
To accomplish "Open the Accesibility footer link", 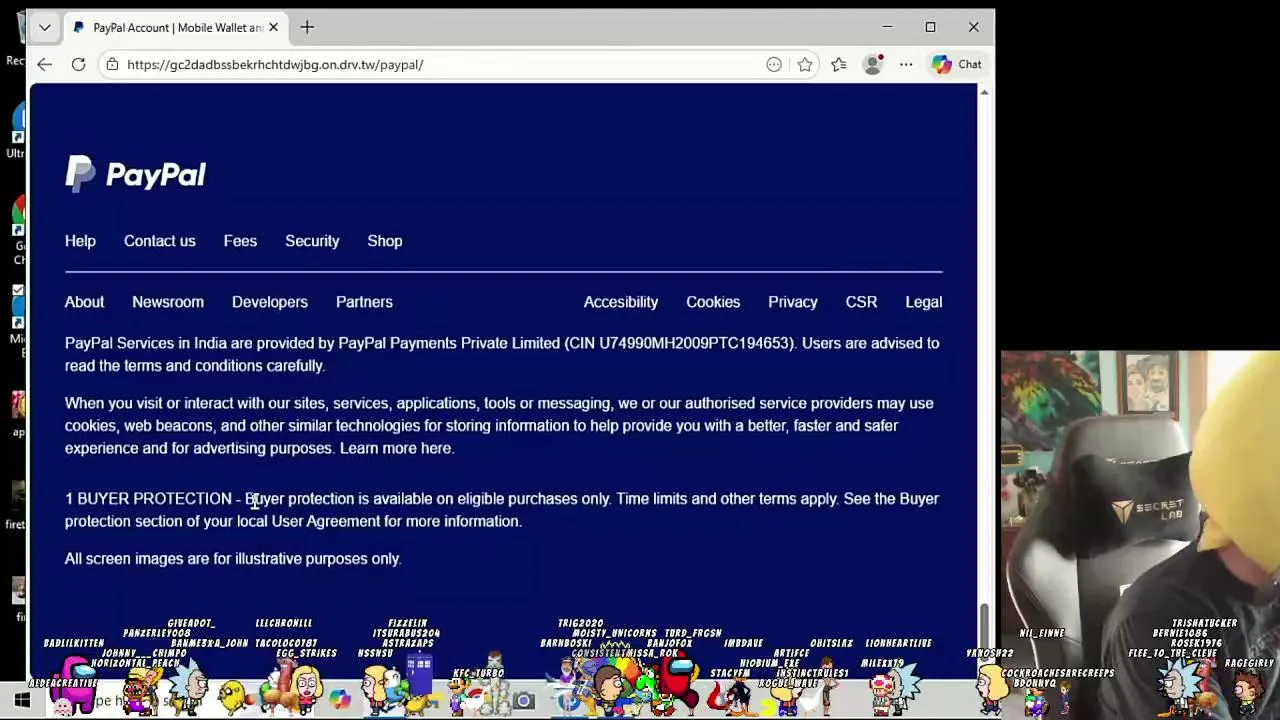I will pyautogui.click(x=621, y=302).
